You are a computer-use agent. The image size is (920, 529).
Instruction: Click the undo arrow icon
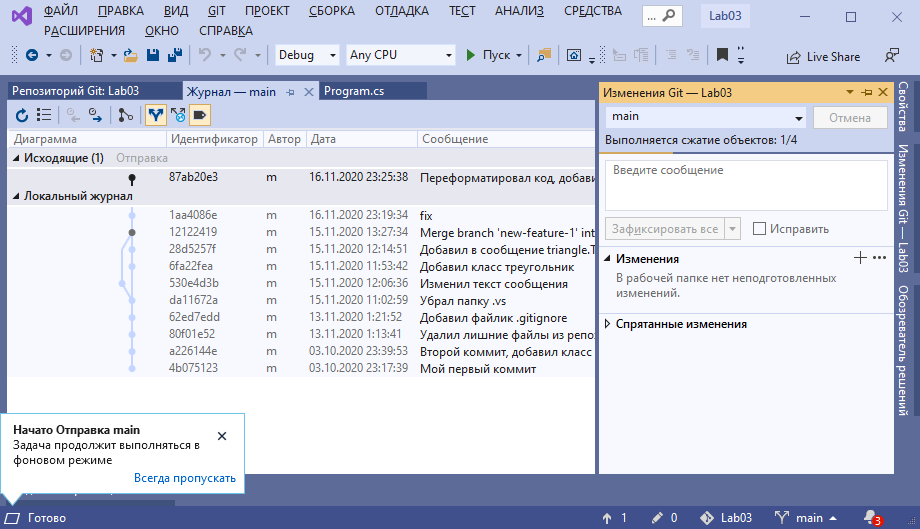click(x=205, y=55)
